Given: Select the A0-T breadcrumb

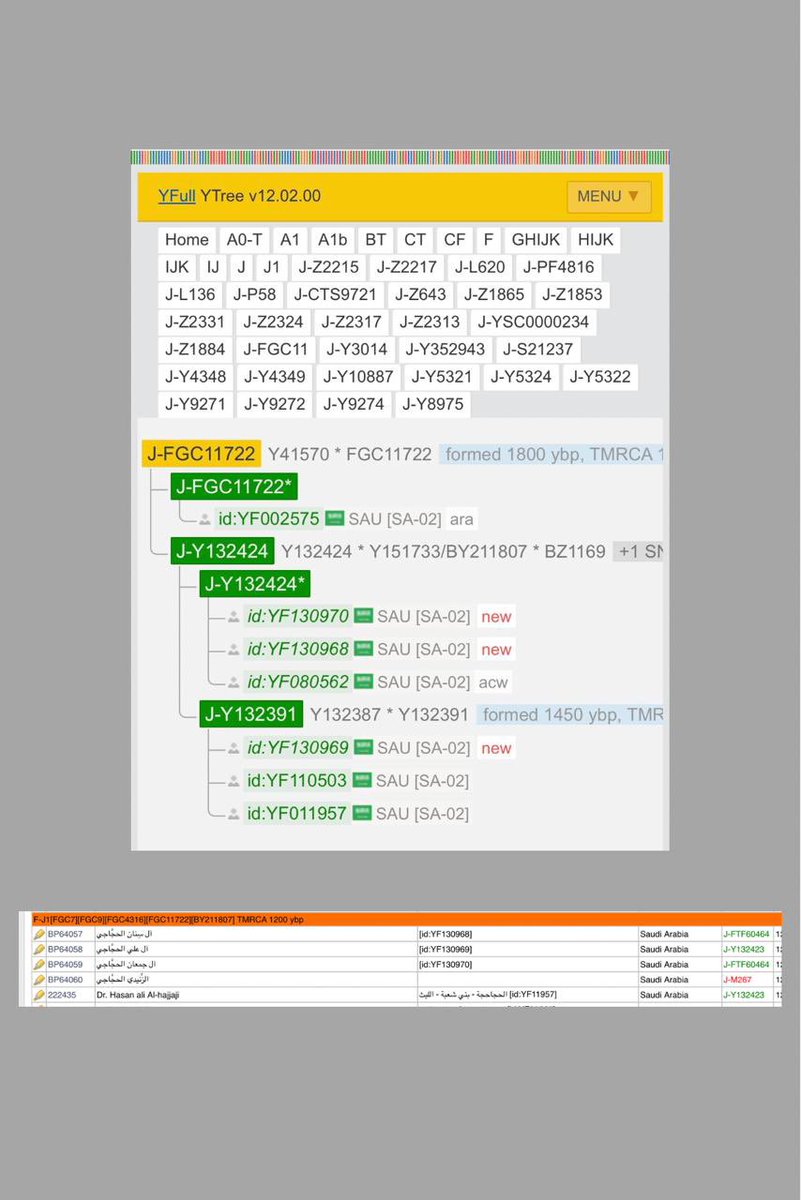Looking at the screenshot, I should click(x=243, y=240).
